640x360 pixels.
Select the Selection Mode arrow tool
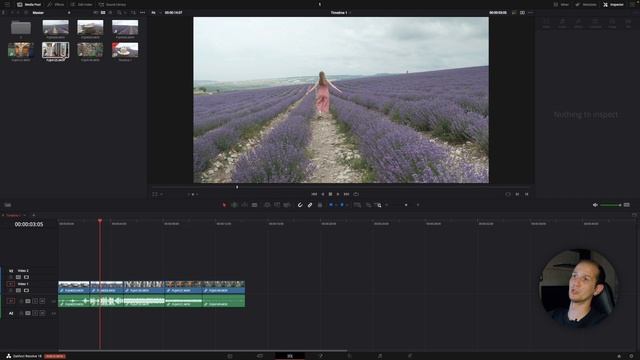click(224, 205)
